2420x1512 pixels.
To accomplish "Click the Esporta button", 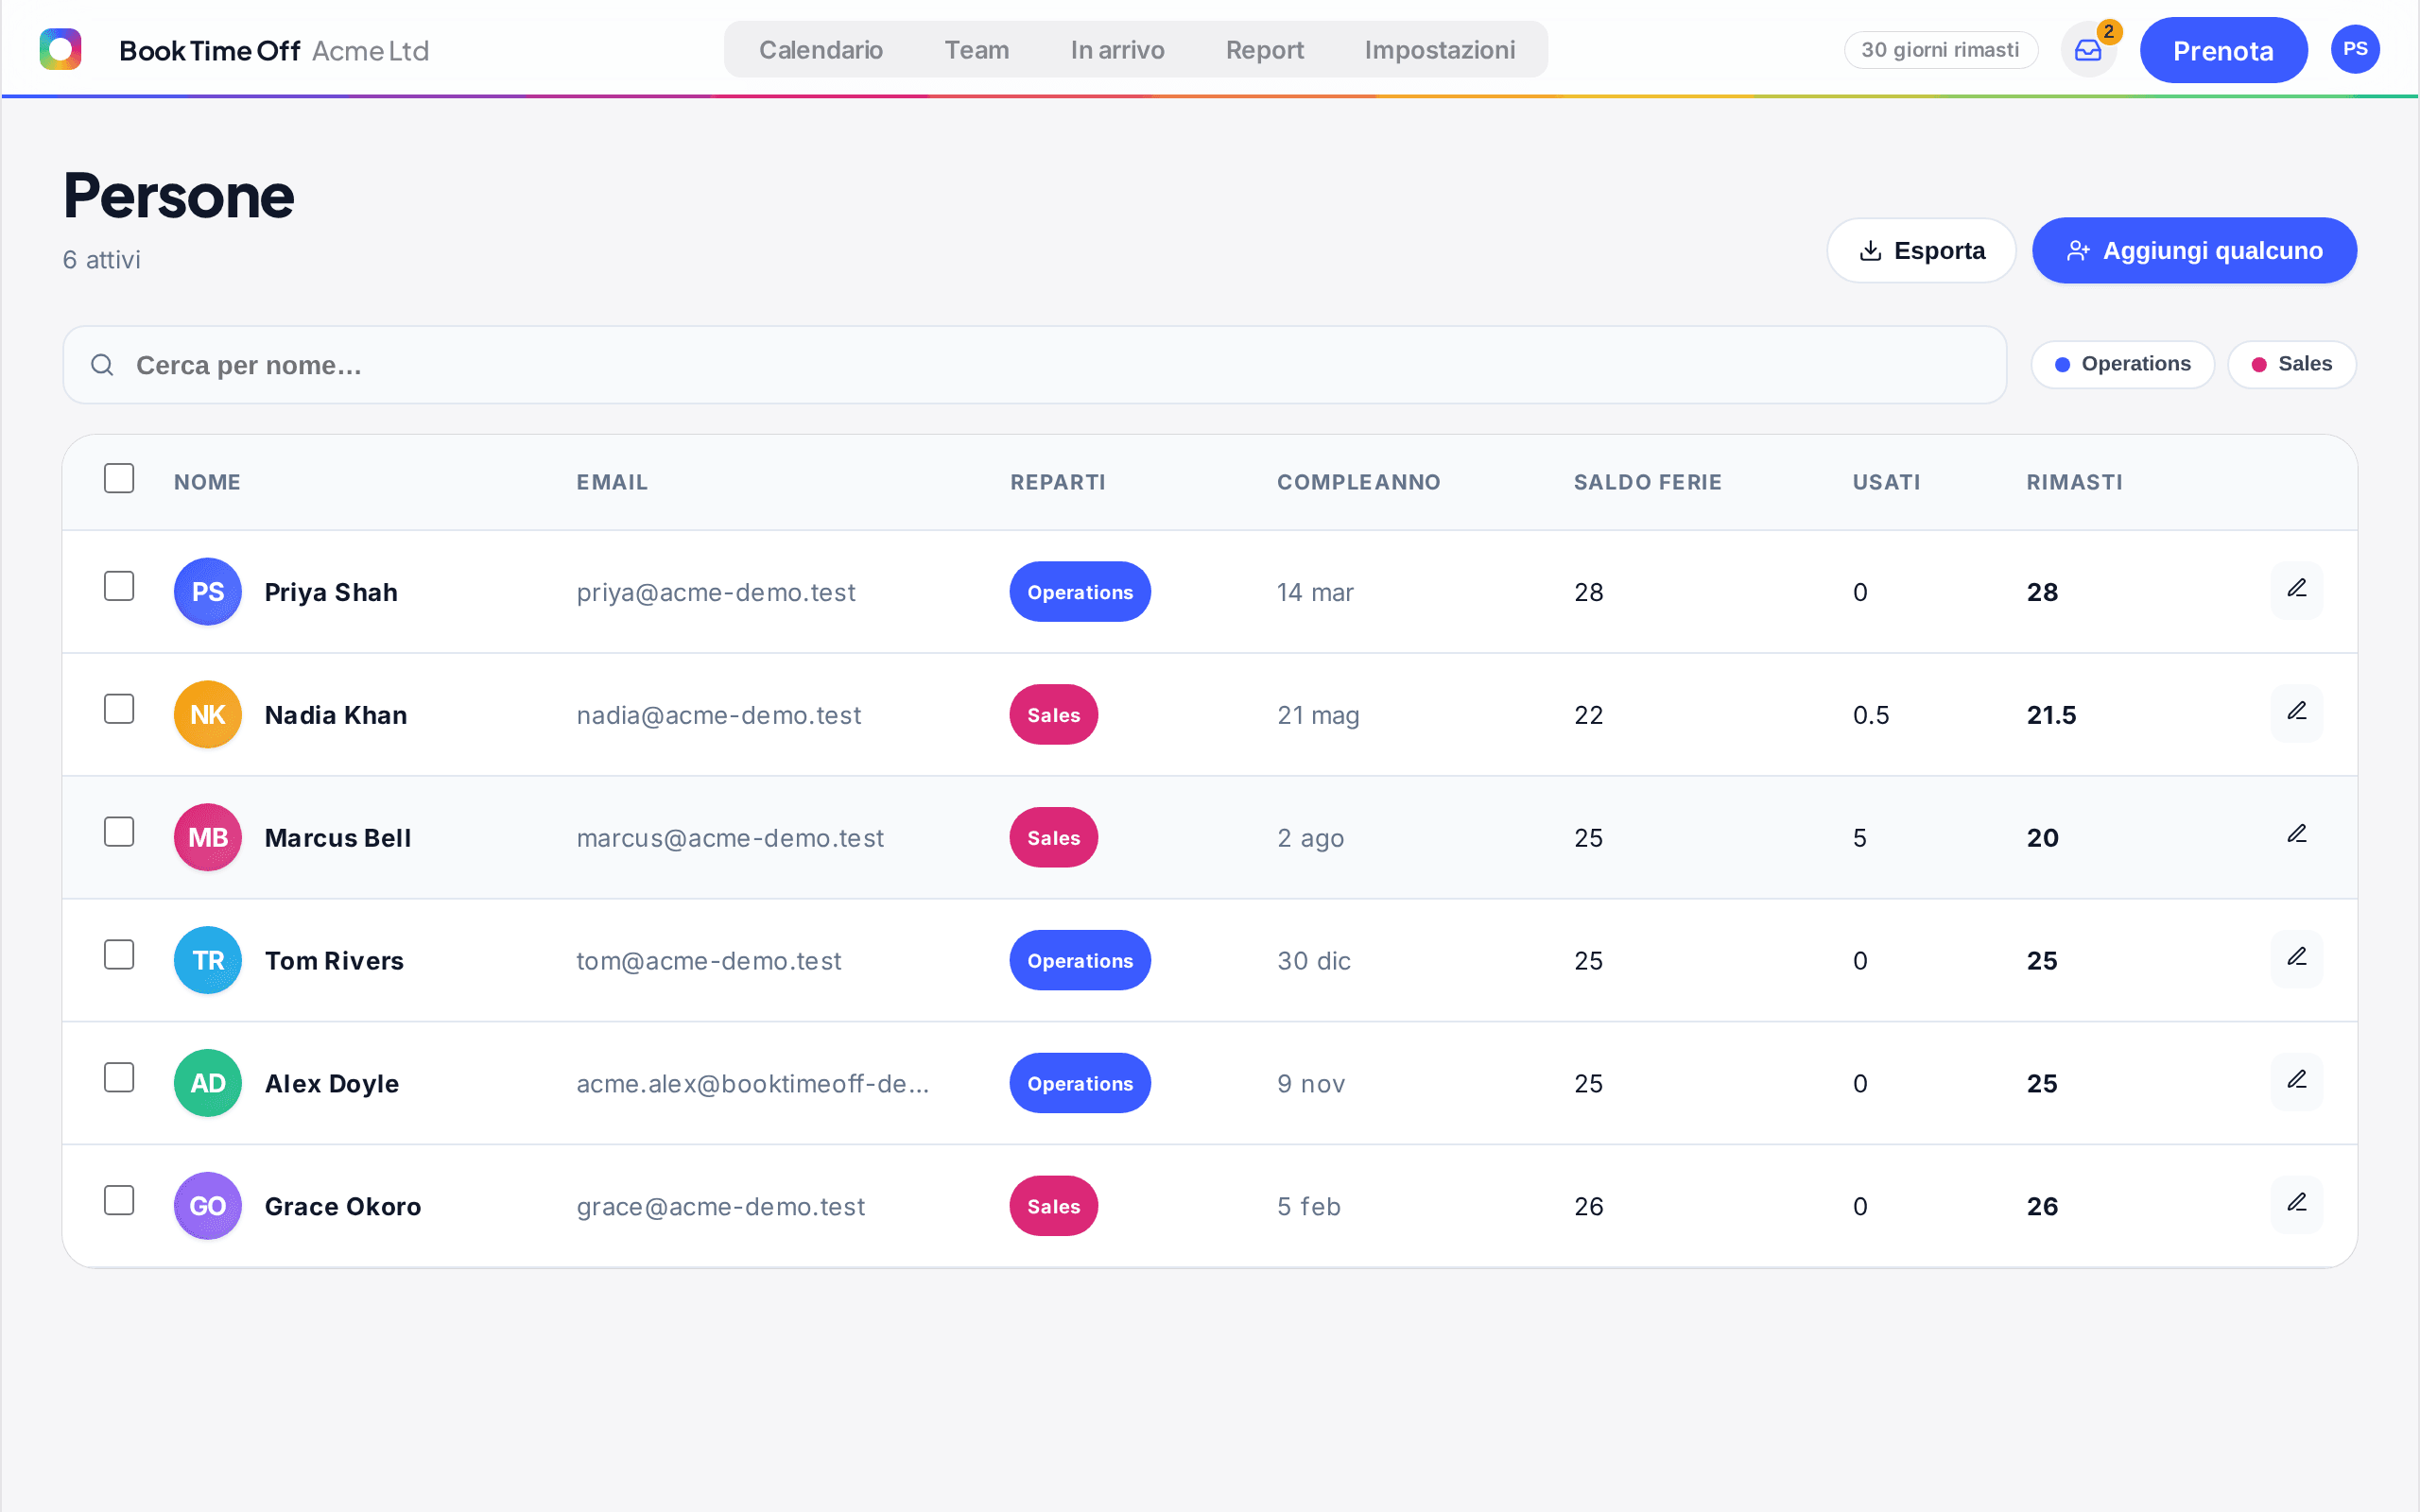I will coord(1921,251).
